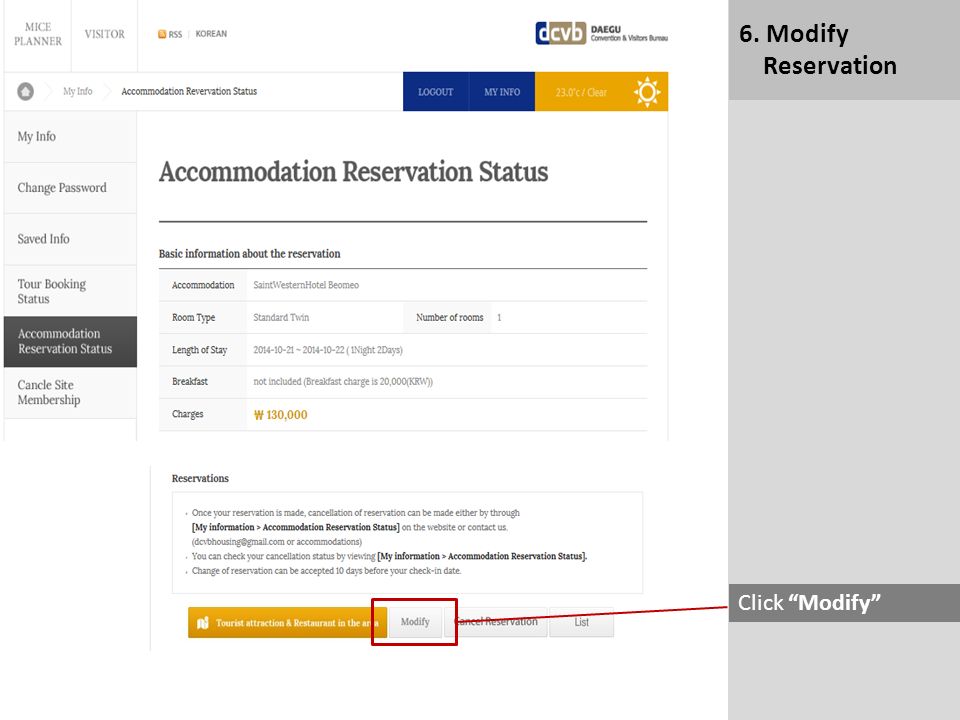Click the home icon in breadcrumb
Image resolution: width=960 pixels, height=720 pixels.
tap(26, 92)
